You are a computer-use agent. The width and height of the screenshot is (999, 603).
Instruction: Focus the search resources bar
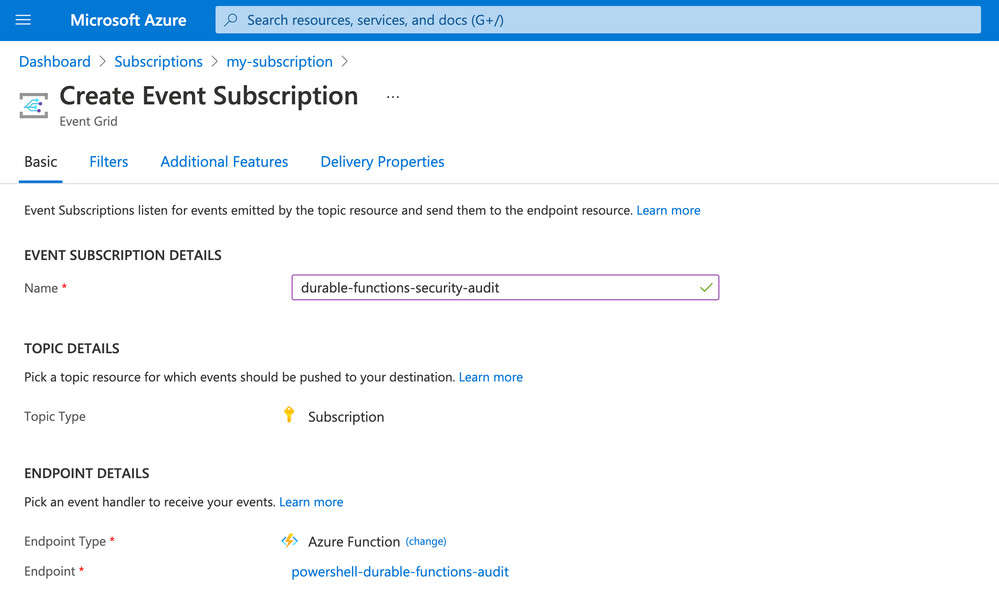(598, 20)
